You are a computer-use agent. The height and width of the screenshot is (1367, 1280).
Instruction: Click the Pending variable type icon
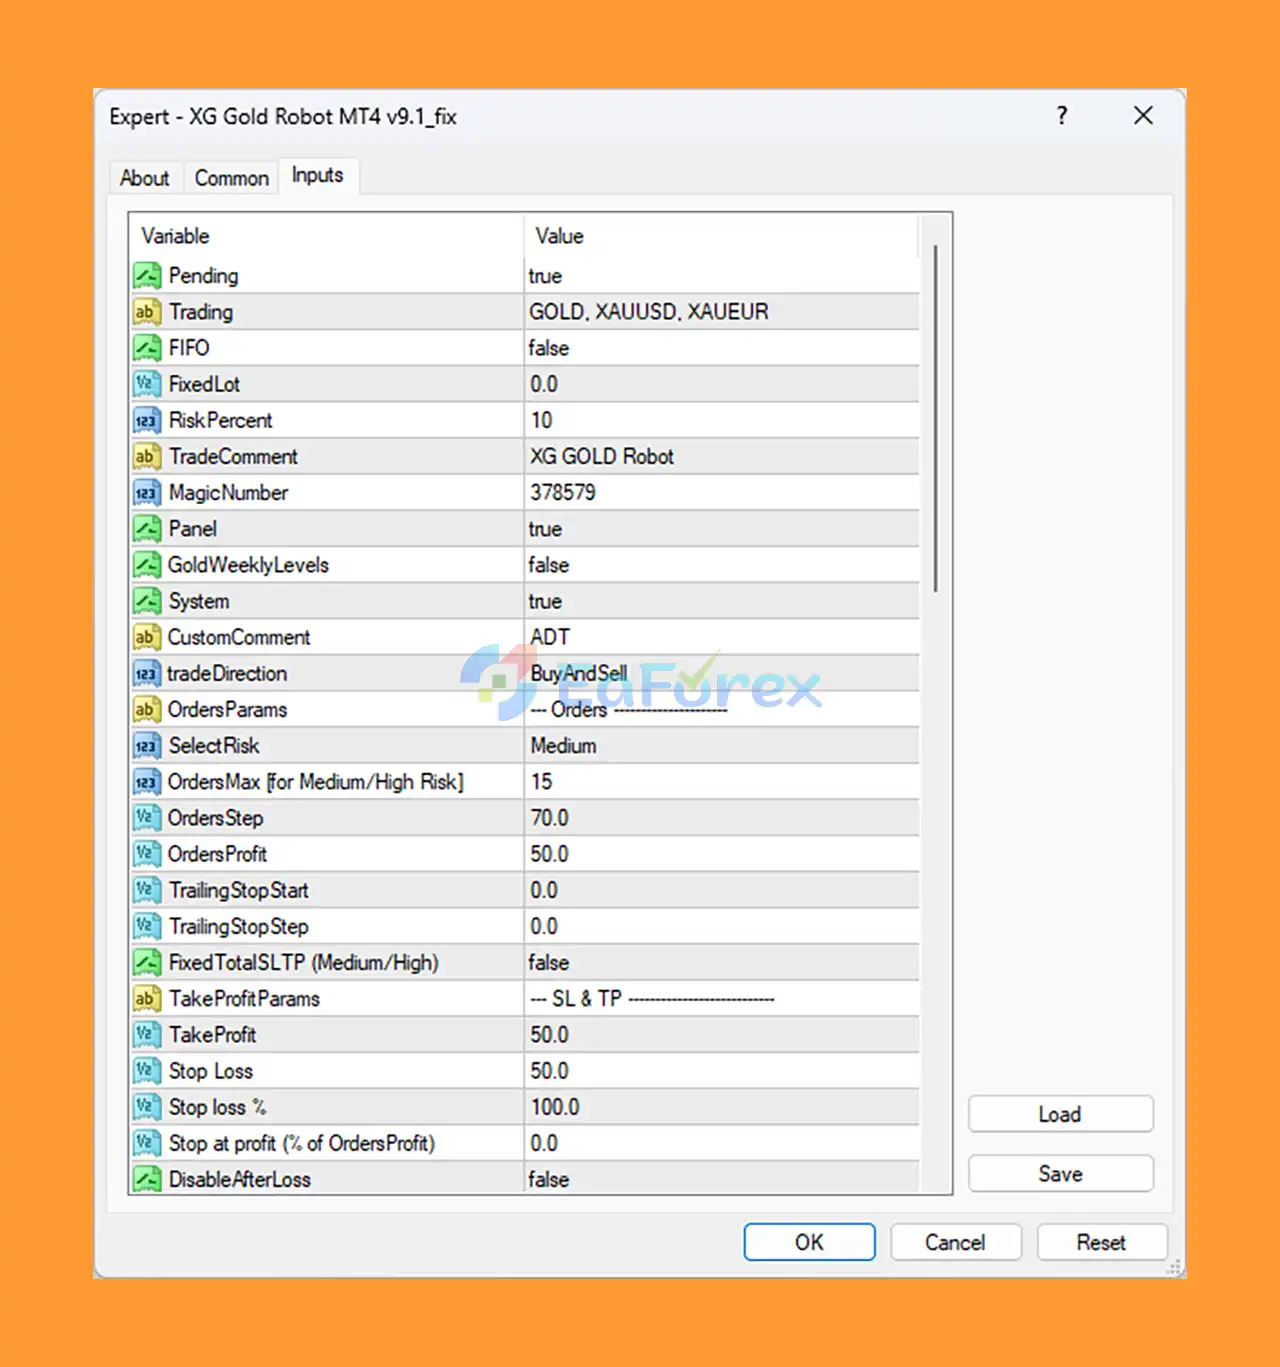click(x=147, y=275)
